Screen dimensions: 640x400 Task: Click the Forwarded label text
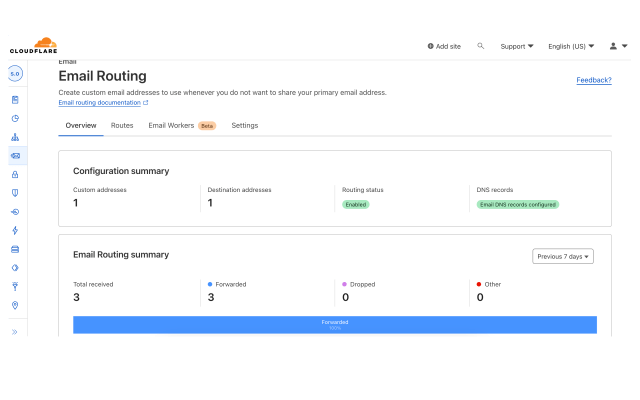click(x=231, y=284)
